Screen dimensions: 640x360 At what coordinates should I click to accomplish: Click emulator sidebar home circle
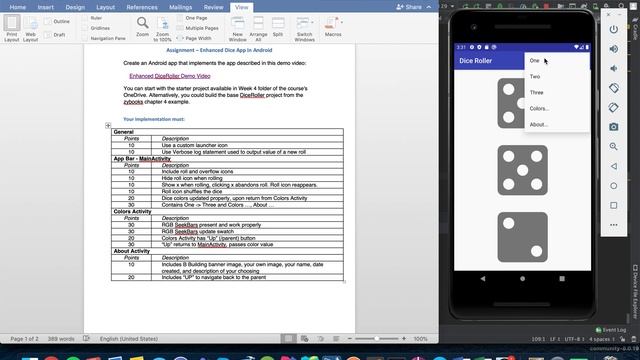pyautogui.click(x=613, y=186)
